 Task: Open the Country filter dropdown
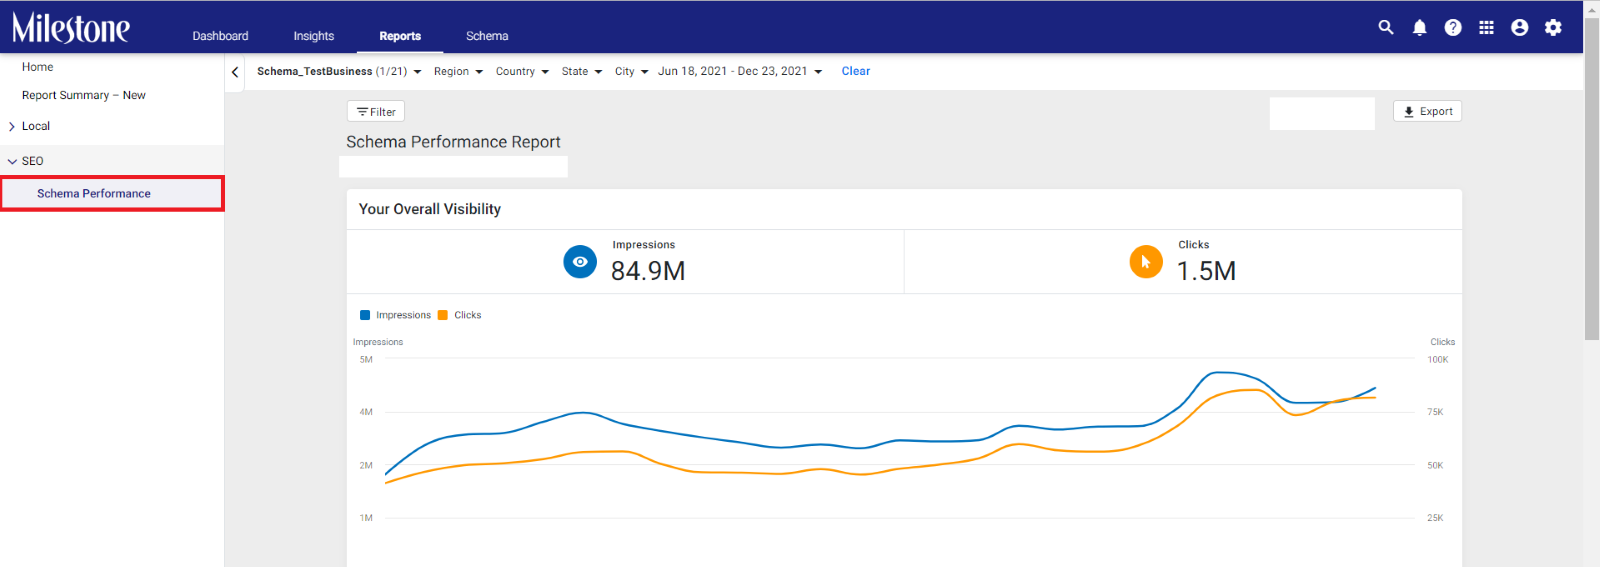point(522,72)
